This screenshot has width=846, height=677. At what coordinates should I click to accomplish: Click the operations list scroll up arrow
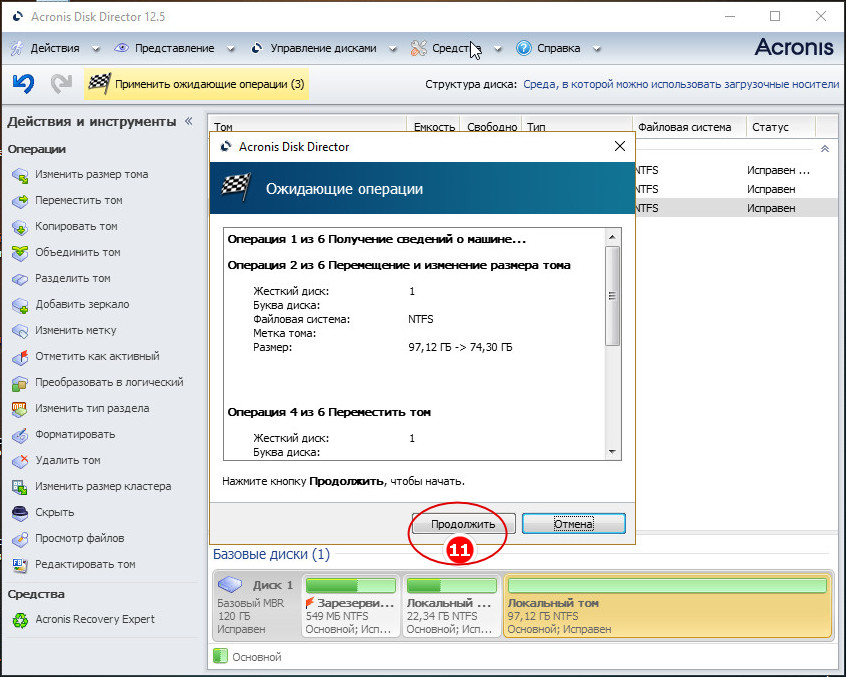tap(612, 237)
